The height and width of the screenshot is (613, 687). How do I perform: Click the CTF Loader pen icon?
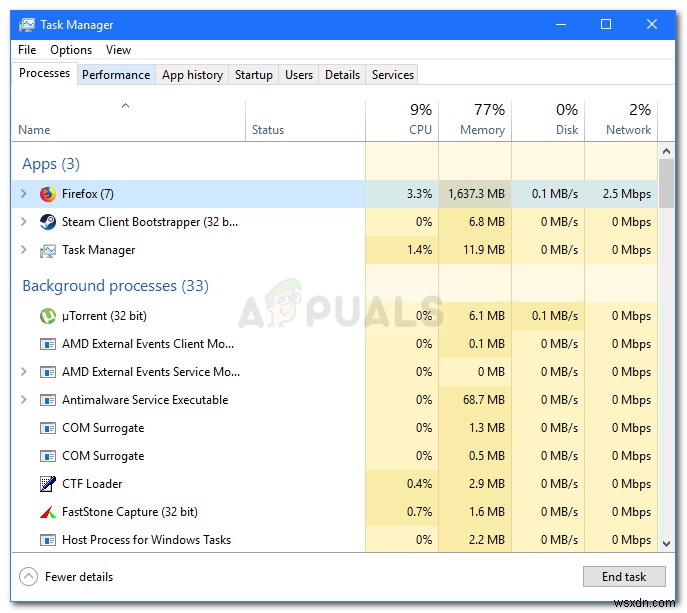click(48, 484)
